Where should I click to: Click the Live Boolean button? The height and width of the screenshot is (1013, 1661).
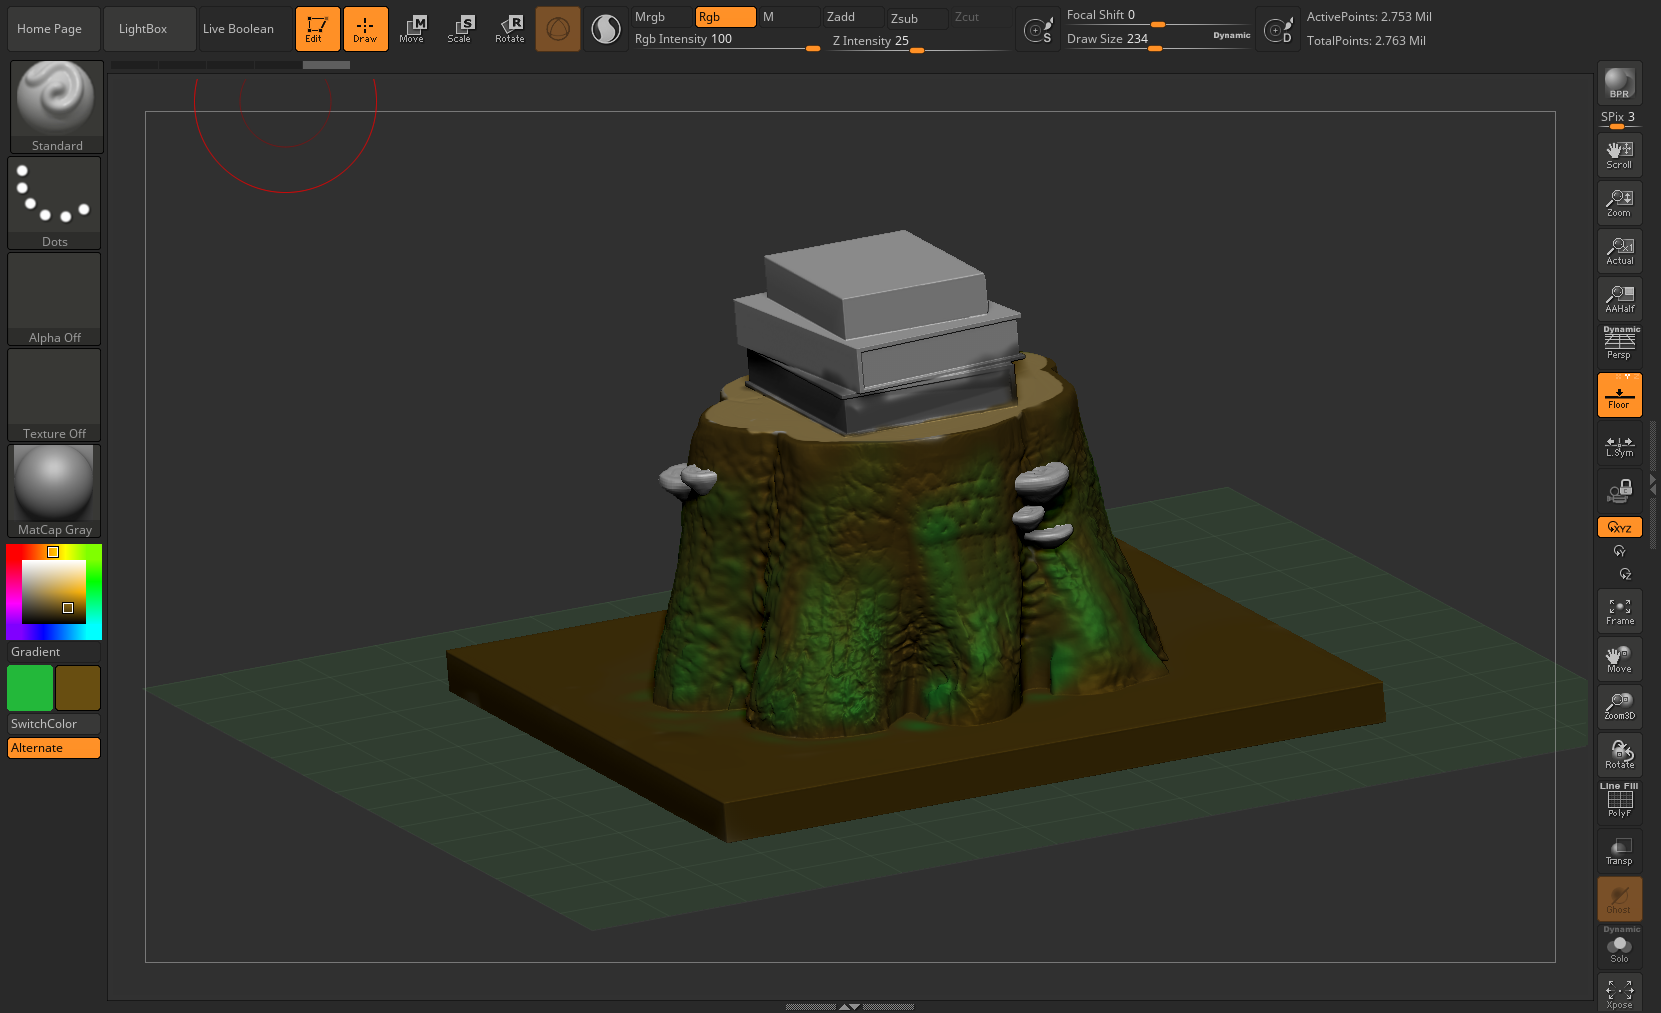238,29
